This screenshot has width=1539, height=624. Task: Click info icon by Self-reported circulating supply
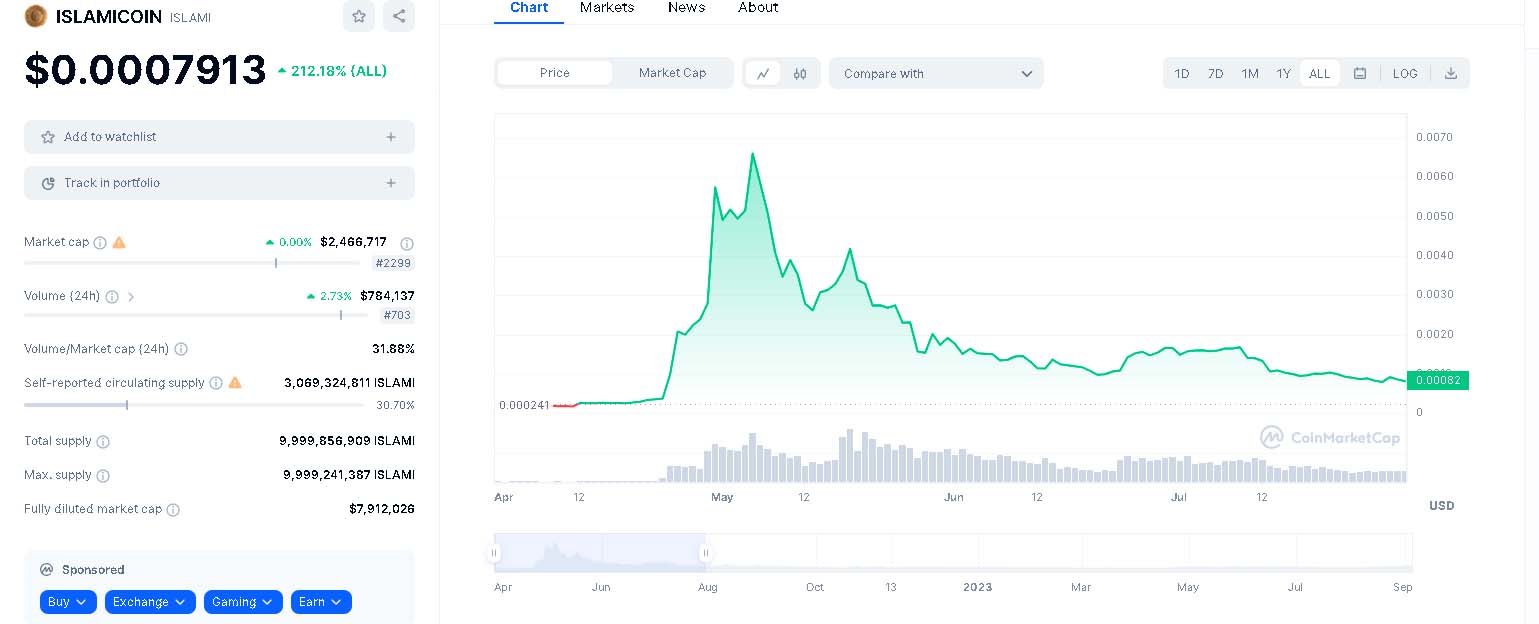point(216,383)
